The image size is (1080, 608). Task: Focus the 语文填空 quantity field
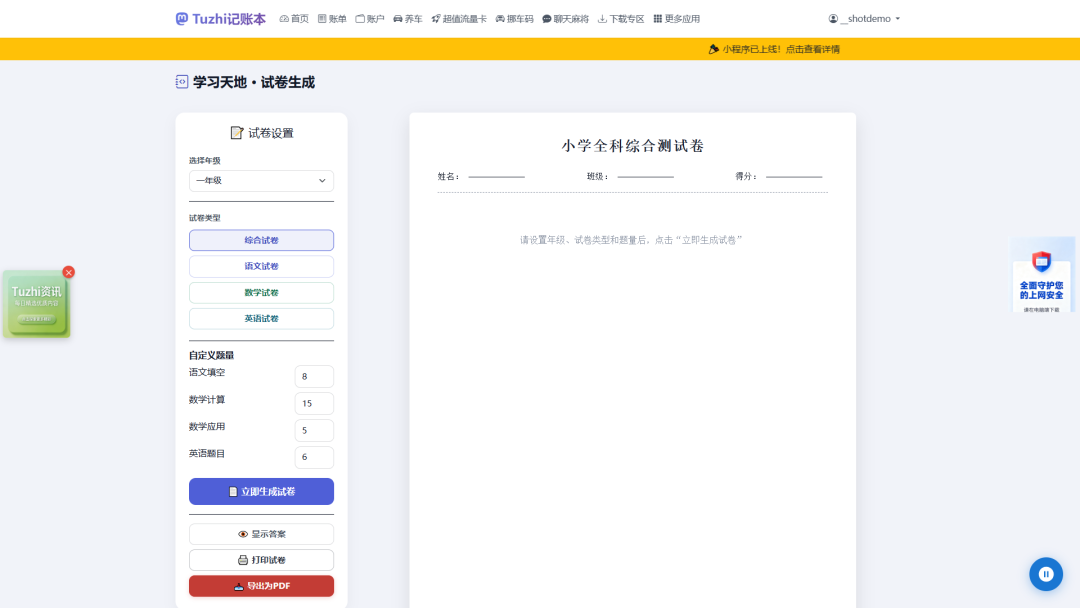click(314, 376)
